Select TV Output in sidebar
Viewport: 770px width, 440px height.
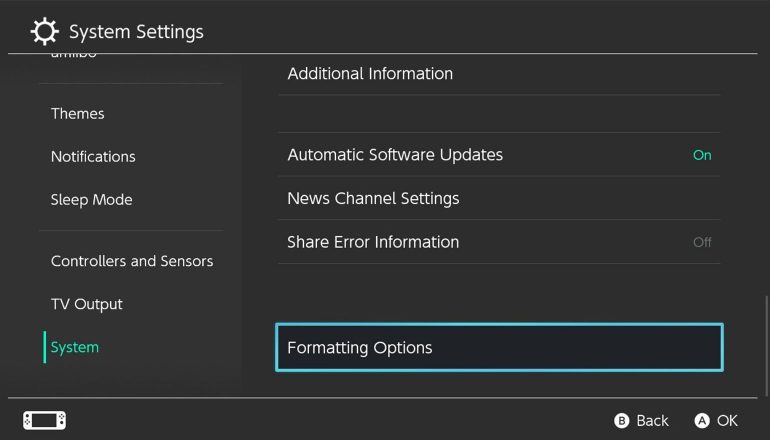(x=87, y=304)
